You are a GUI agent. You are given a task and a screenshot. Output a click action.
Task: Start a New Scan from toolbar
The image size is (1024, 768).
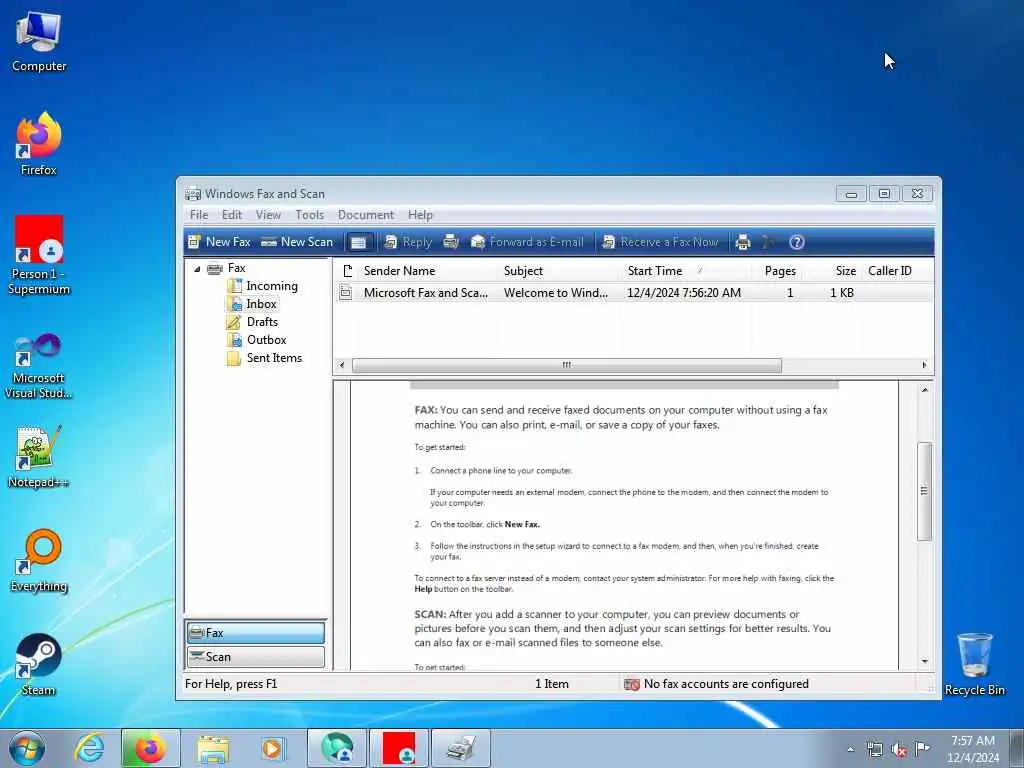pyautogui.click(x=297, y=242)
